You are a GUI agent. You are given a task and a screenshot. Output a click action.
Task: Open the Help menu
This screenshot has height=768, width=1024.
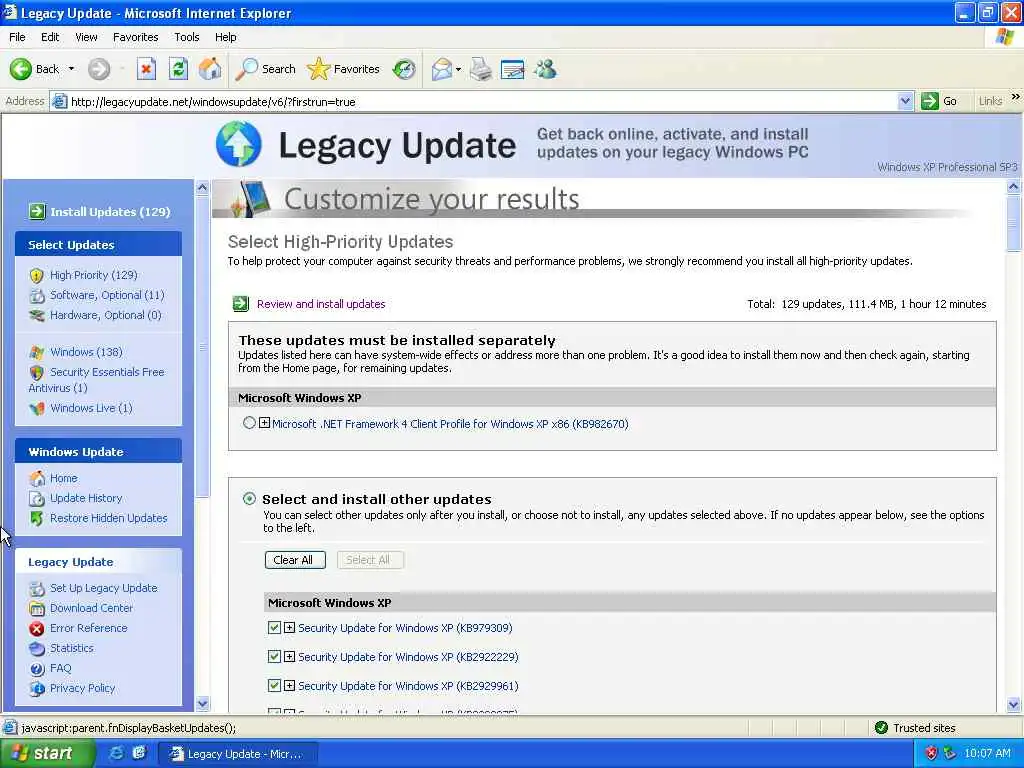pos(225,37)
